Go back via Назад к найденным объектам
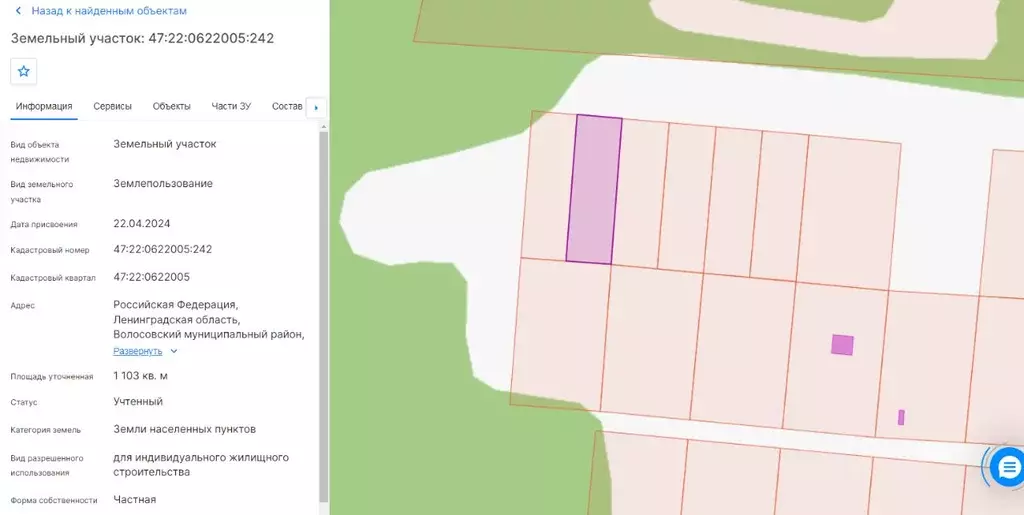1024x515 pixels. pos(109,11)
